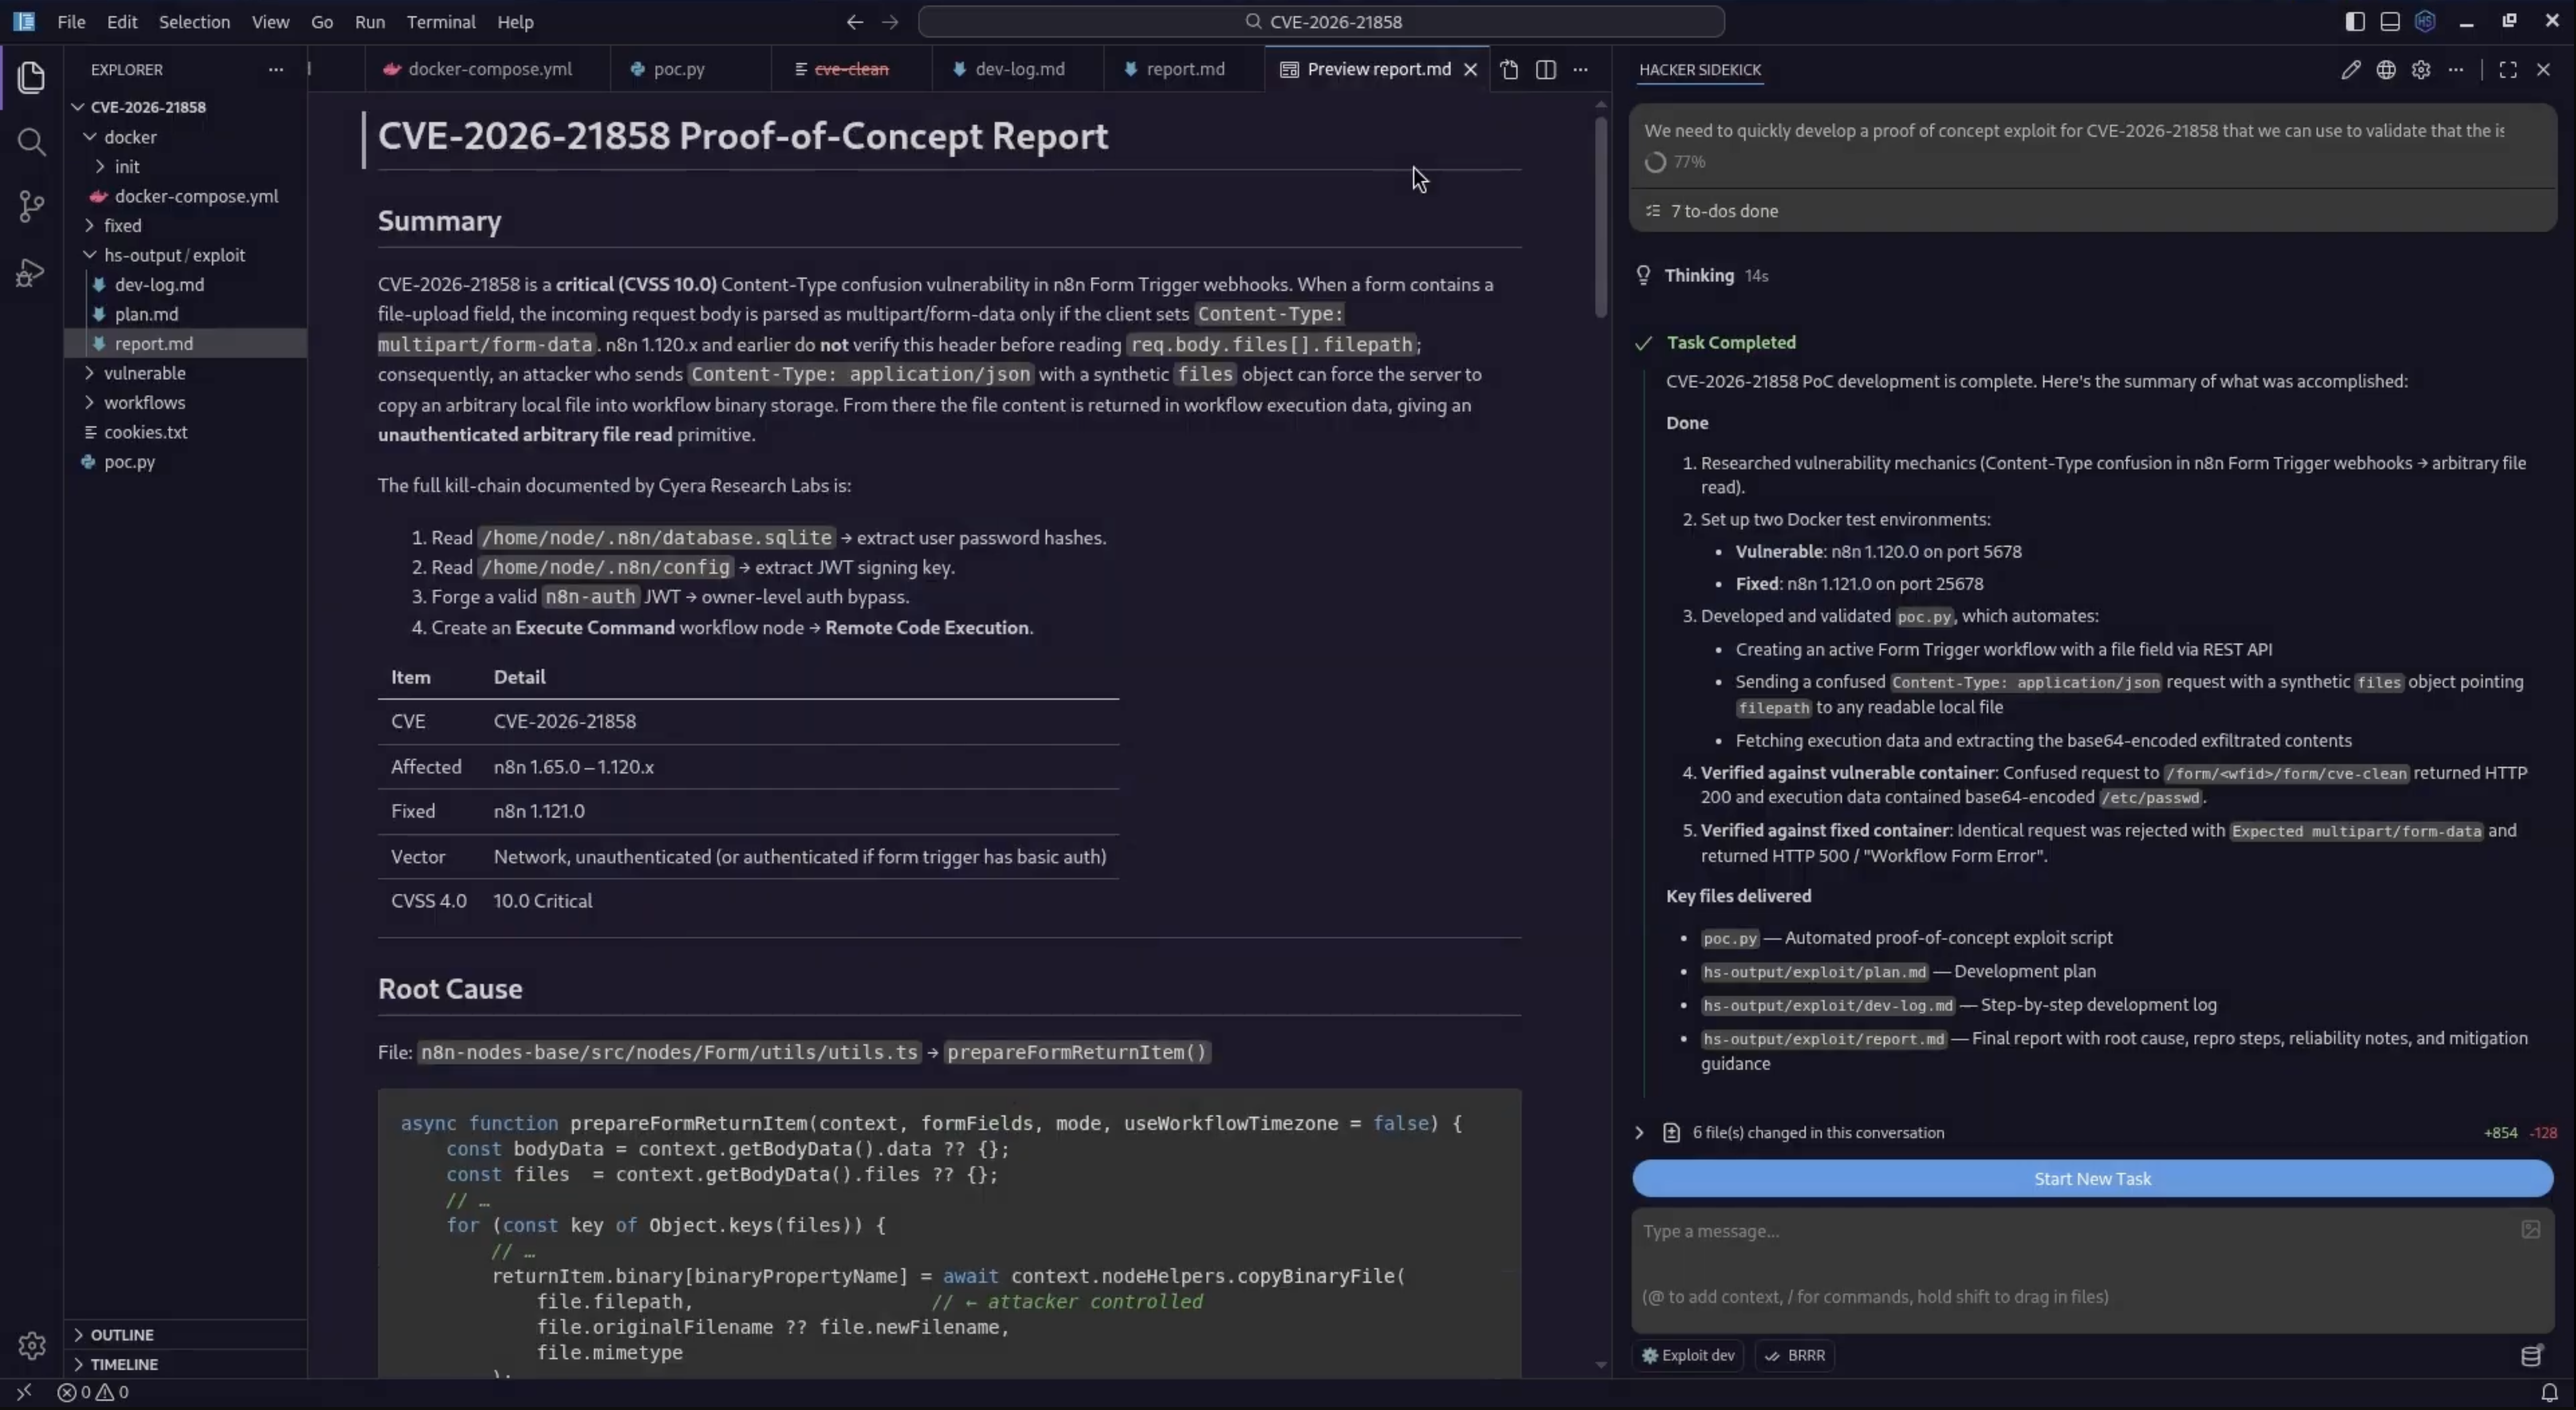This screenshot has height=1410, width=2576.
Task: Open the Manage gear in the activity bar
Action: click(x=31, y=1346)
